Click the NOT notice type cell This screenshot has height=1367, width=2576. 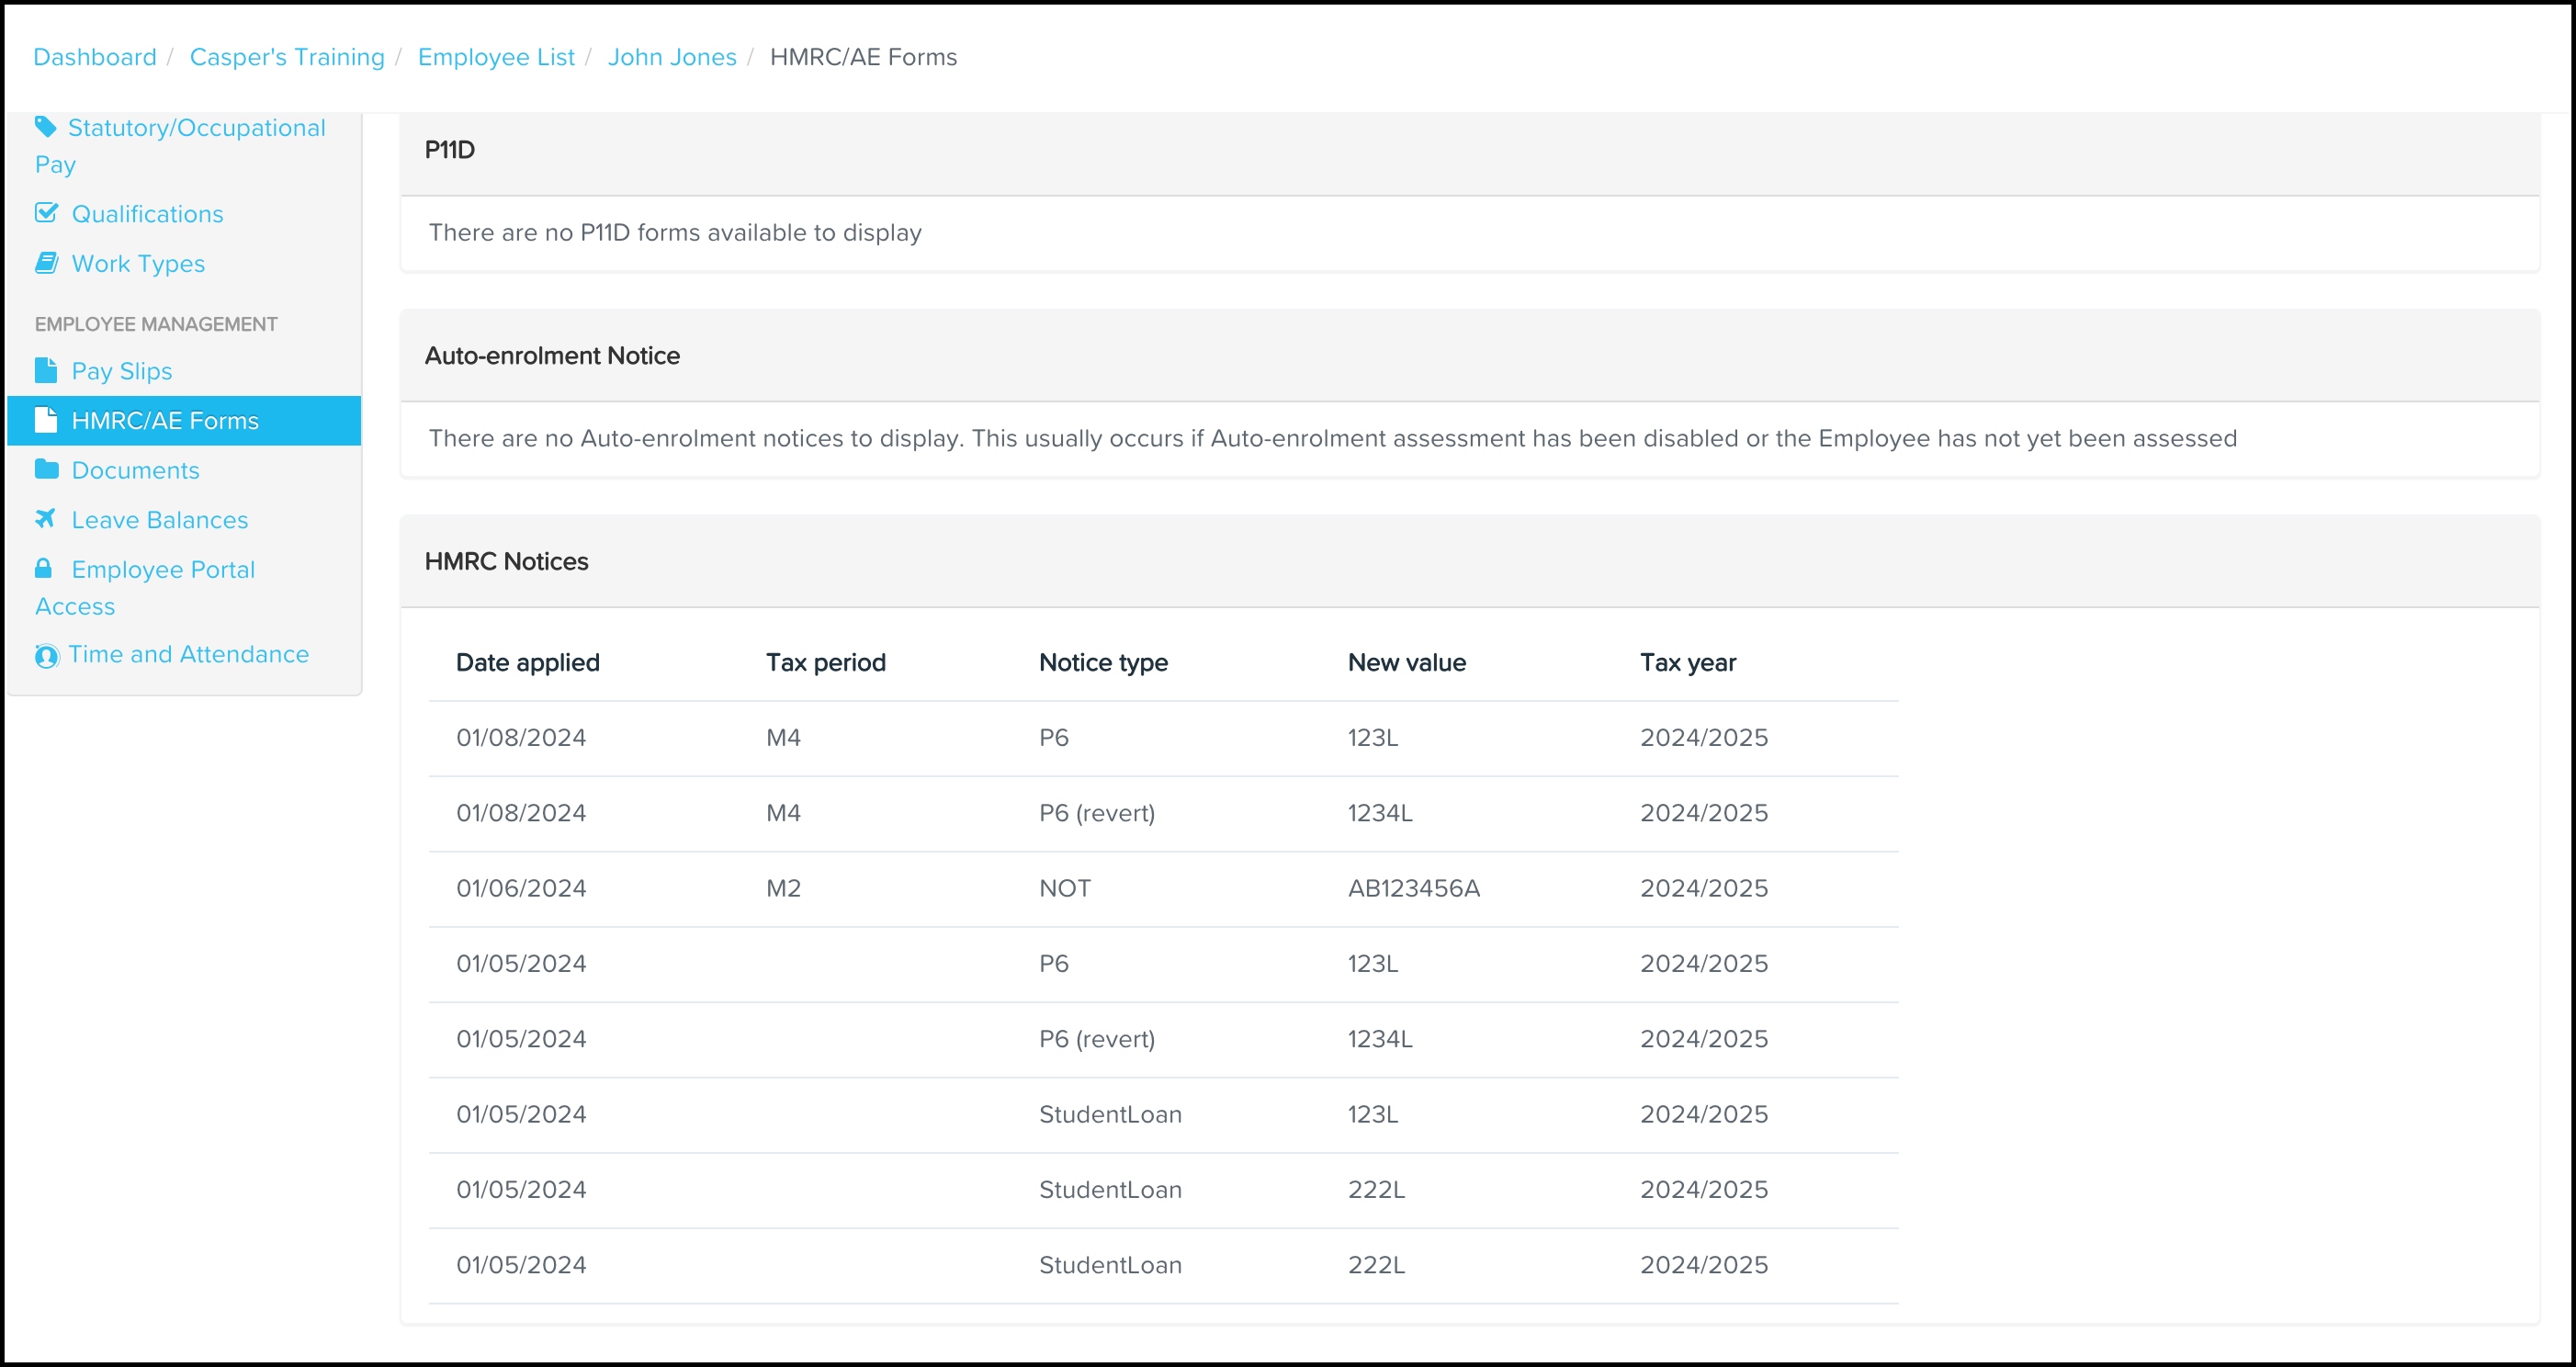coord(1065,888)
